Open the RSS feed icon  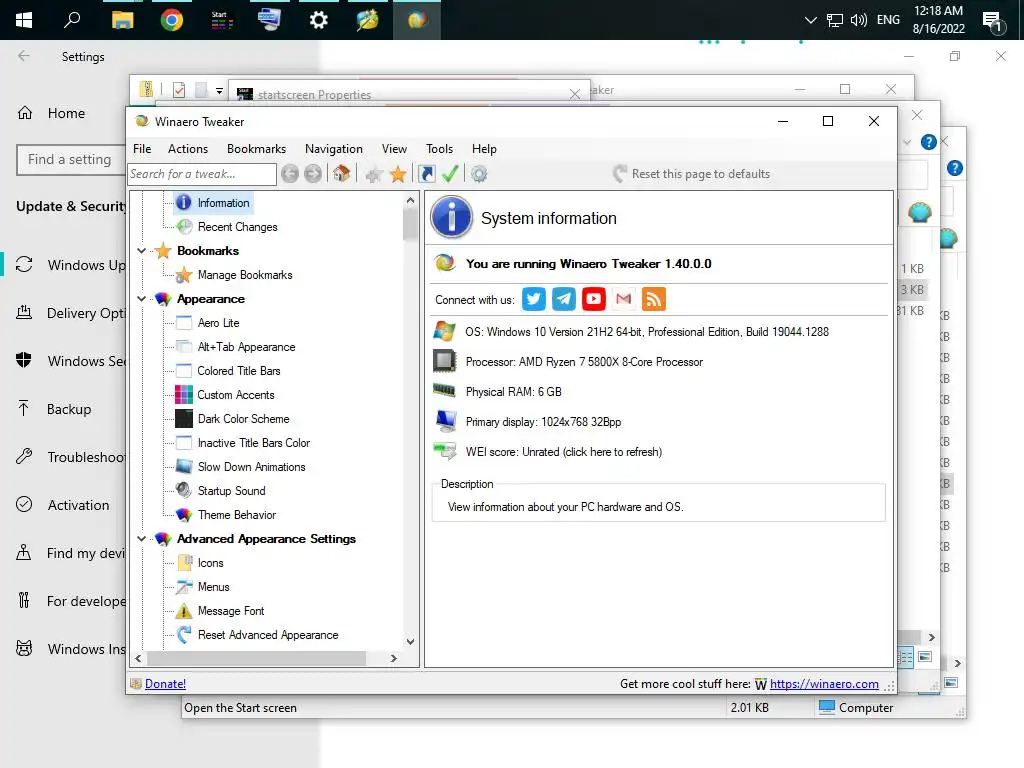pos(654,299)
